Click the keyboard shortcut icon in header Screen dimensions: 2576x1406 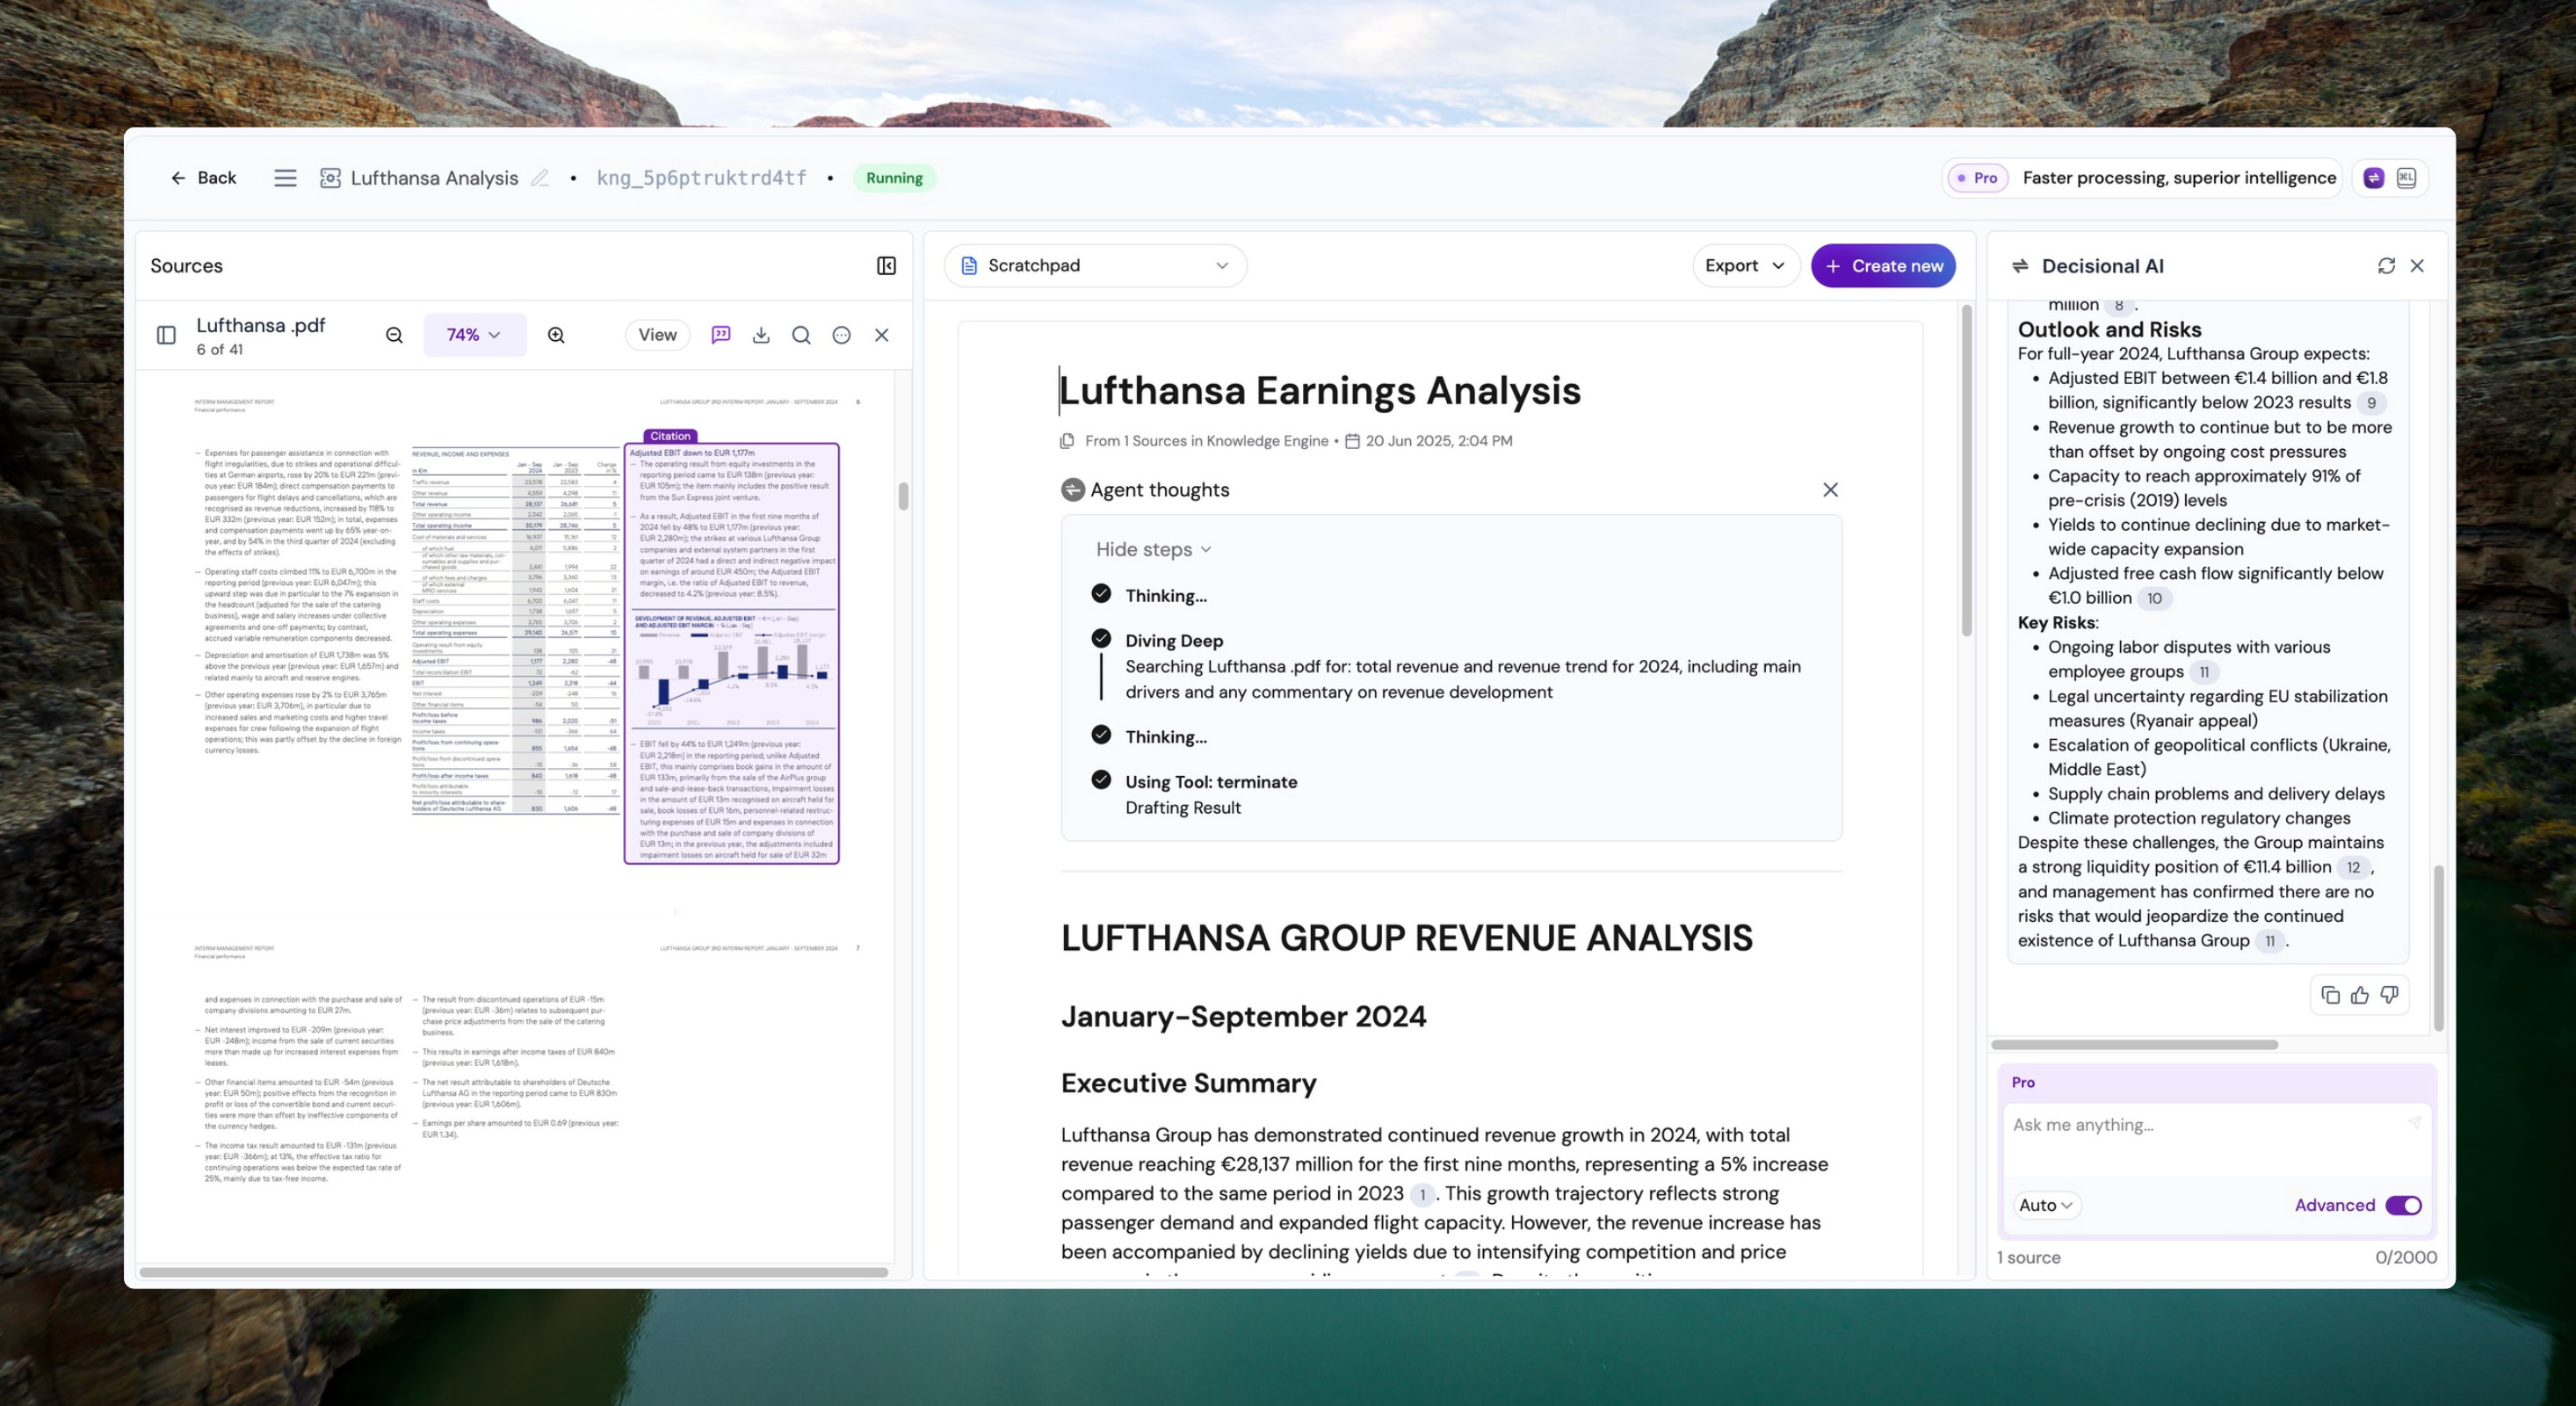(x=2406, y=178)
